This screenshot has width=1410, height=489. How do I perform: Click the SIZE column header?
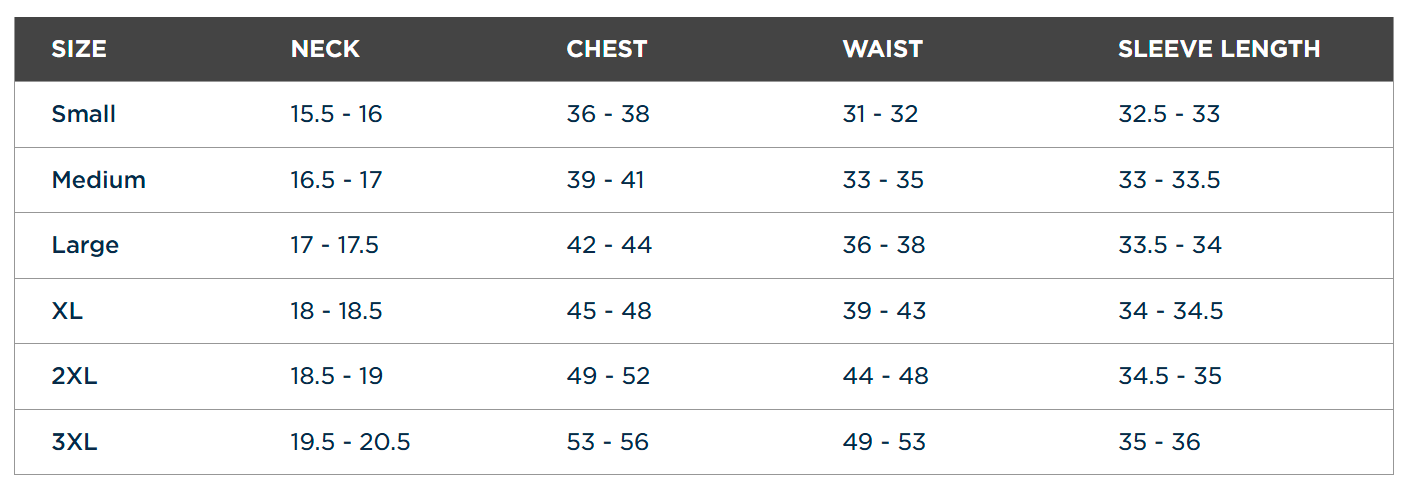click(79, 49)
